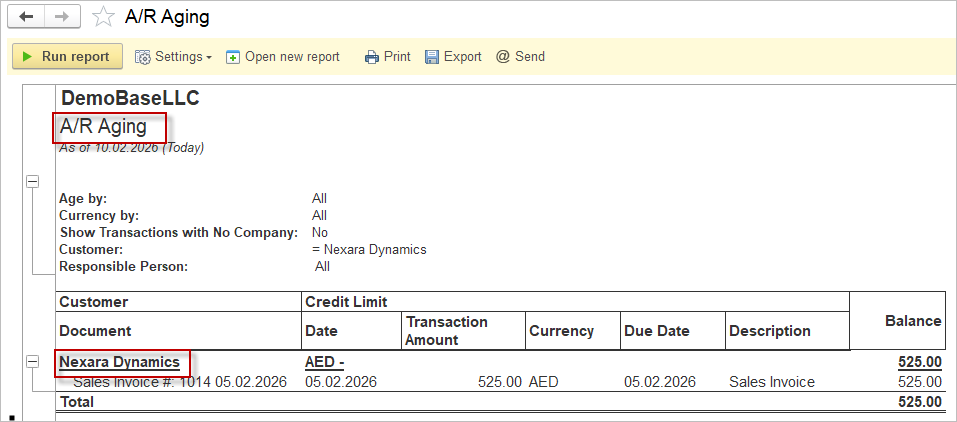Click the Open new report icon
Image resolution: width=957 pixels, height=422 pixels.
coord(233,57)
